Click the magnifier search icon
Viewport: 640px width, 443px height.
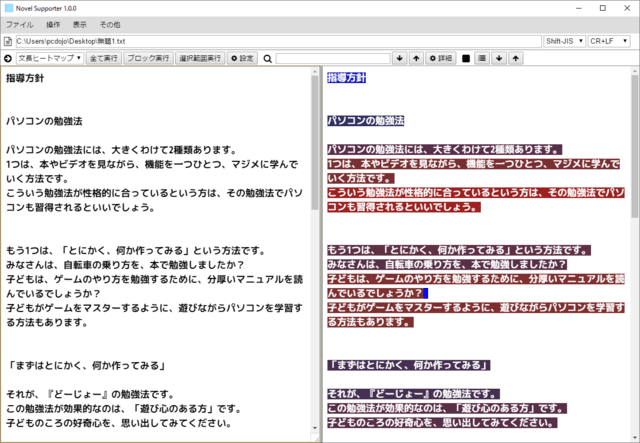point(268,59)
